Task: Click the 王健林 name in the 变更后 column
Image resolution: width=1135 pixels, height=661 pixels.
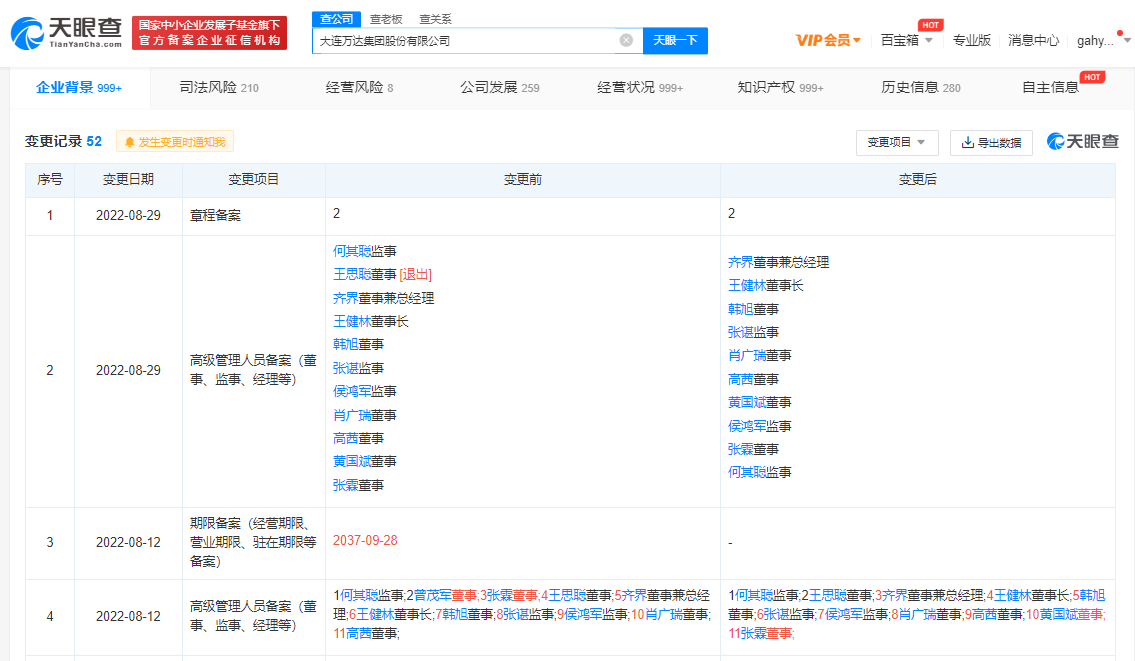Action: [x=746, y=285]
